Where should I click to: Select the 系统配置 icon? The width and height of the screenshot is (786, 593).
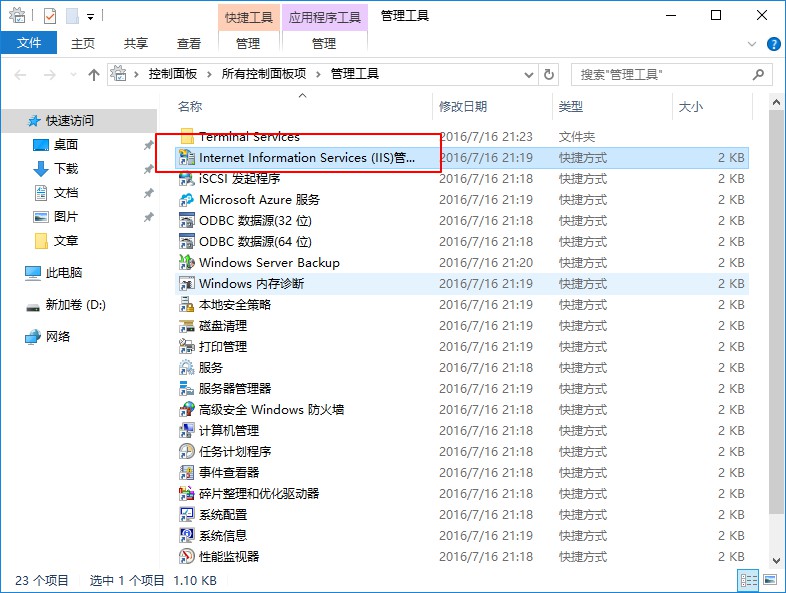pos(187,515)
